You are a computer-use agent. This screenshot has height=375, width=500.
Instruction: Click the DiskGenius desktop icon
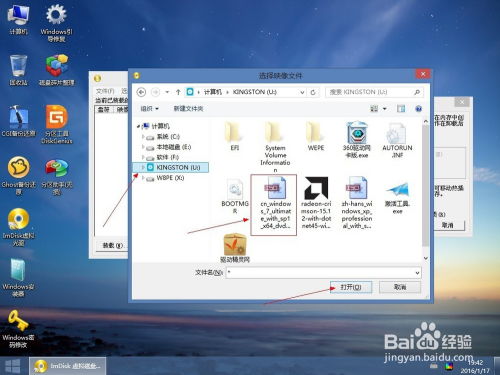[57, 124]
